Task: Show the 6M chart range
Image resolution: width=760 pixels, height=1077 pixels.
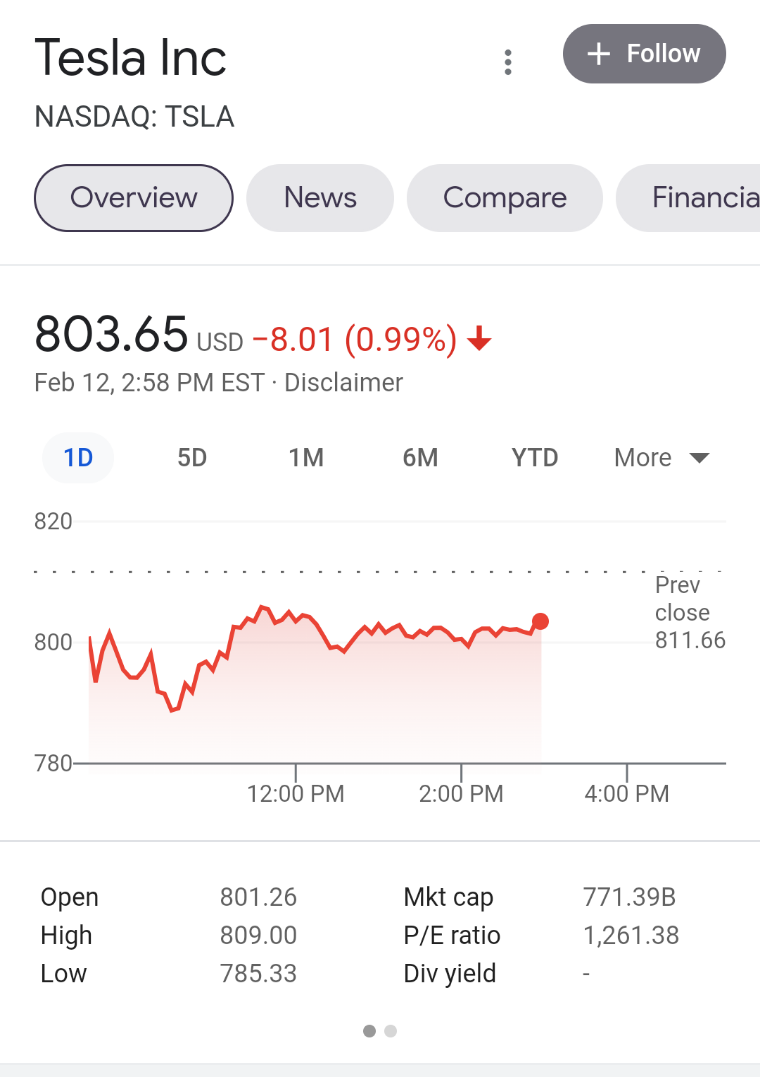Action: coord(420,457)
